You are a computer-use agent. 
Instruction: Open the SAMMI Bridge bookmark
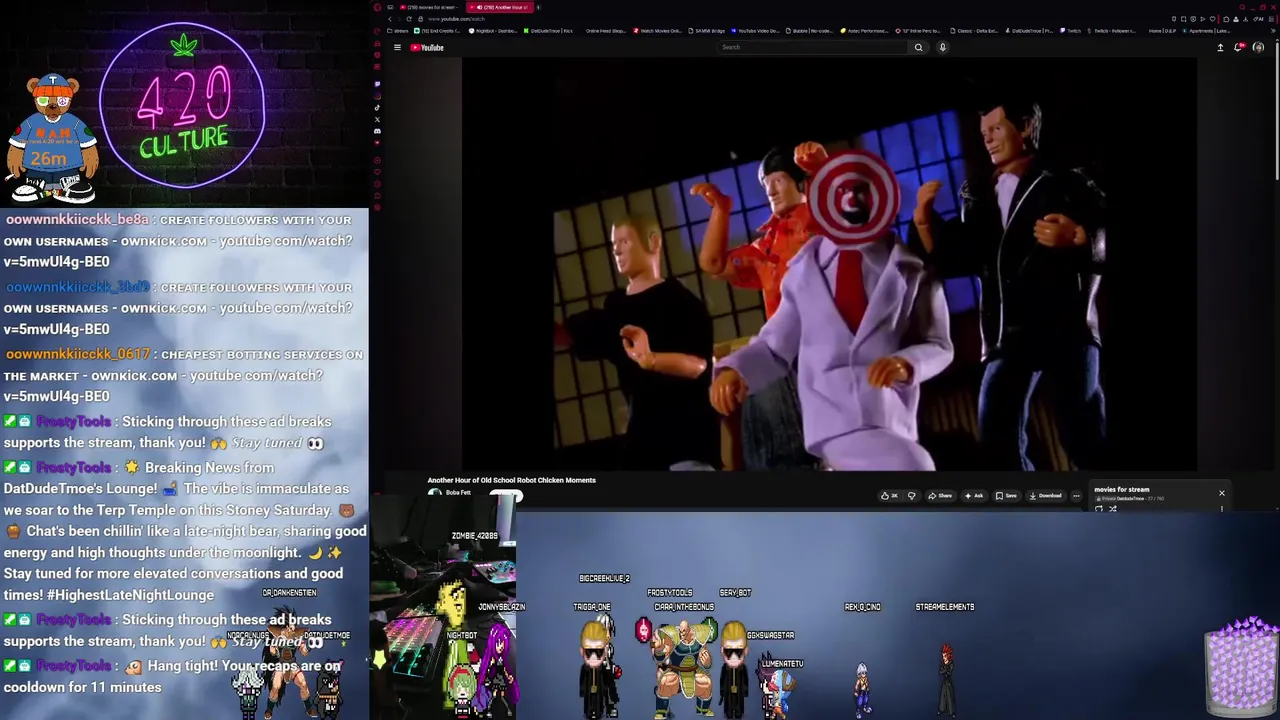pyautogui.click(x=707, y=31)
